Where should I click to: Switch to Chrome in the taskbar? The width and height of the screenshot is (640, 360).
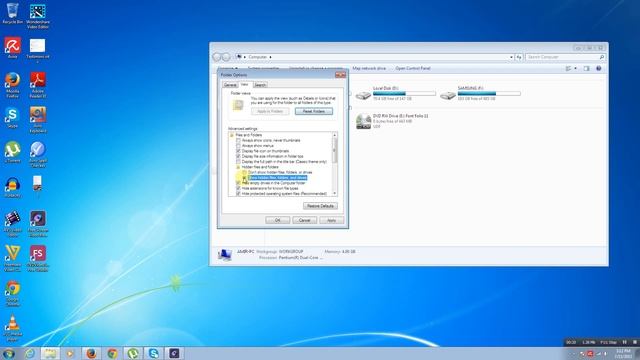tap(112, 353)
